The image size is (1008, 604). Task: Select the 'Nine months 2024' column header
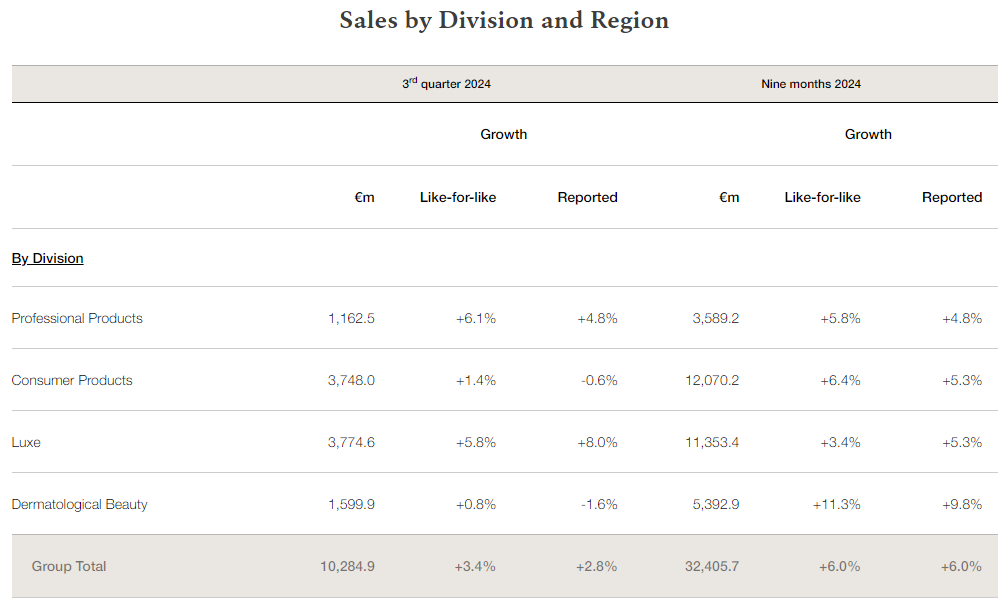tap(810, 84)
